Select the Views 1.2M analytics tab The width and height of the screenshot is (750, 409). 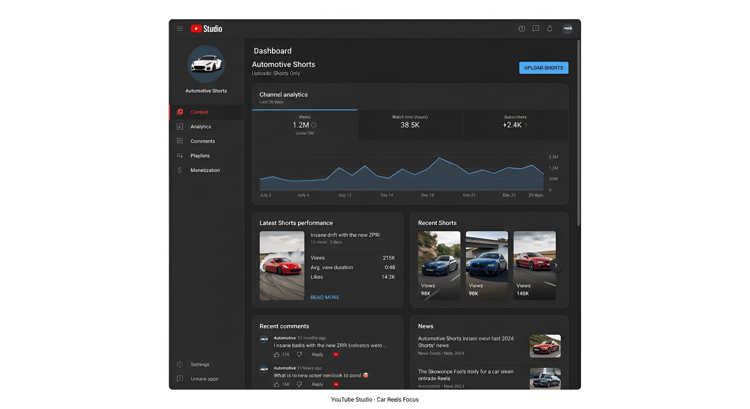[x=305, y=125]
